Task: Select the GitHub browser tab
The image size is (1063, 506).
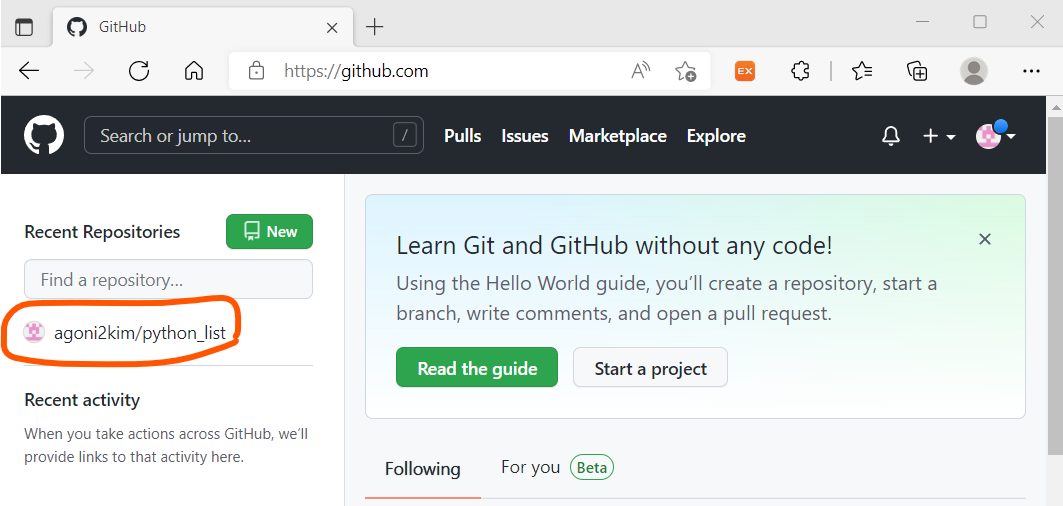Action: [x=202, y=28]
